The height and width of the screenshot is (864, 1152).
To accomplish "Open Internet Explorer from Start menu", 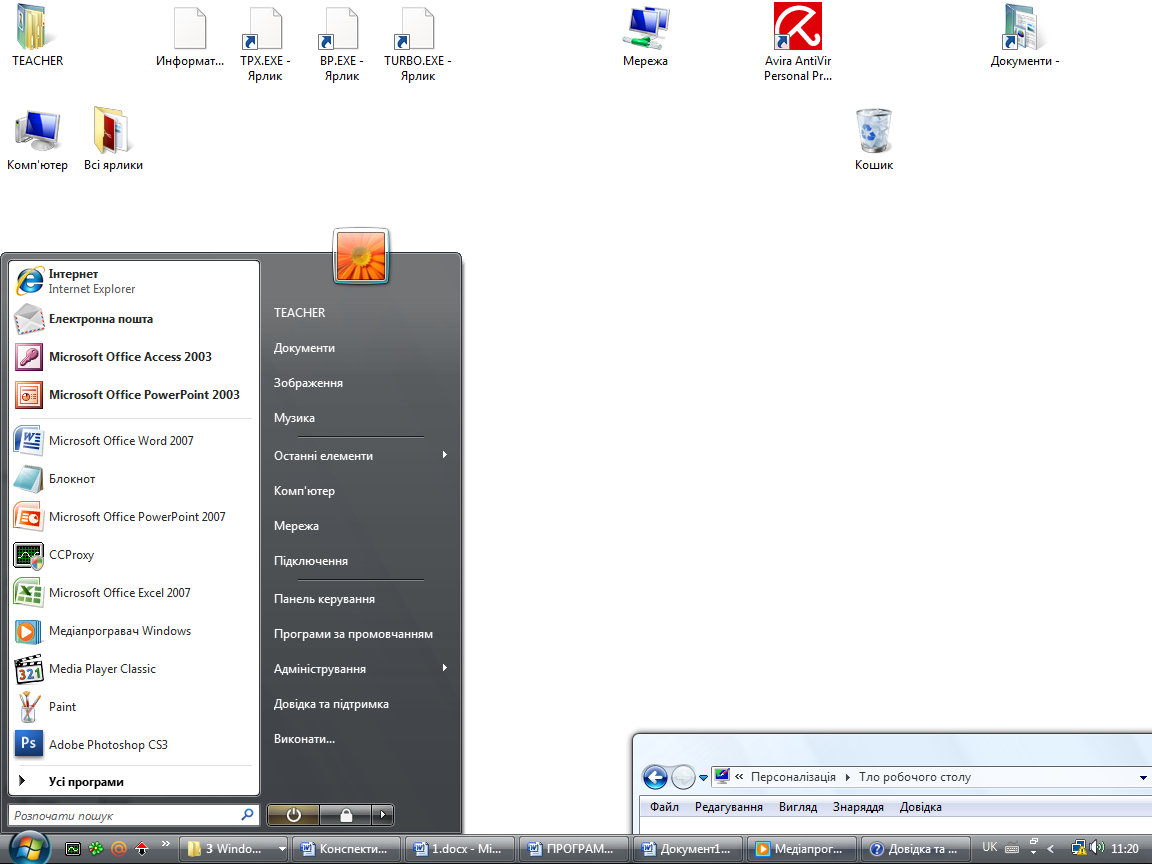I will [x=134, y=281].
